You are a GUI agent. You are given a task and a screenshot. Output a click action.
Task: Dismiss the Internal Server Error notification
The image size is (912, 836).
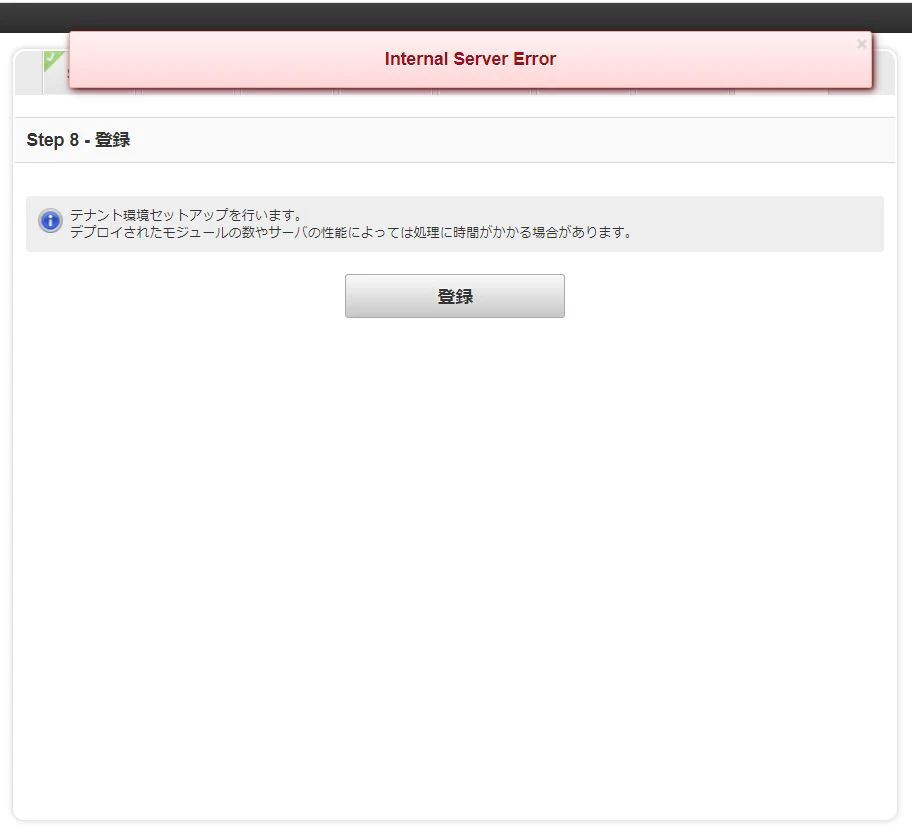tap(861, 44)
